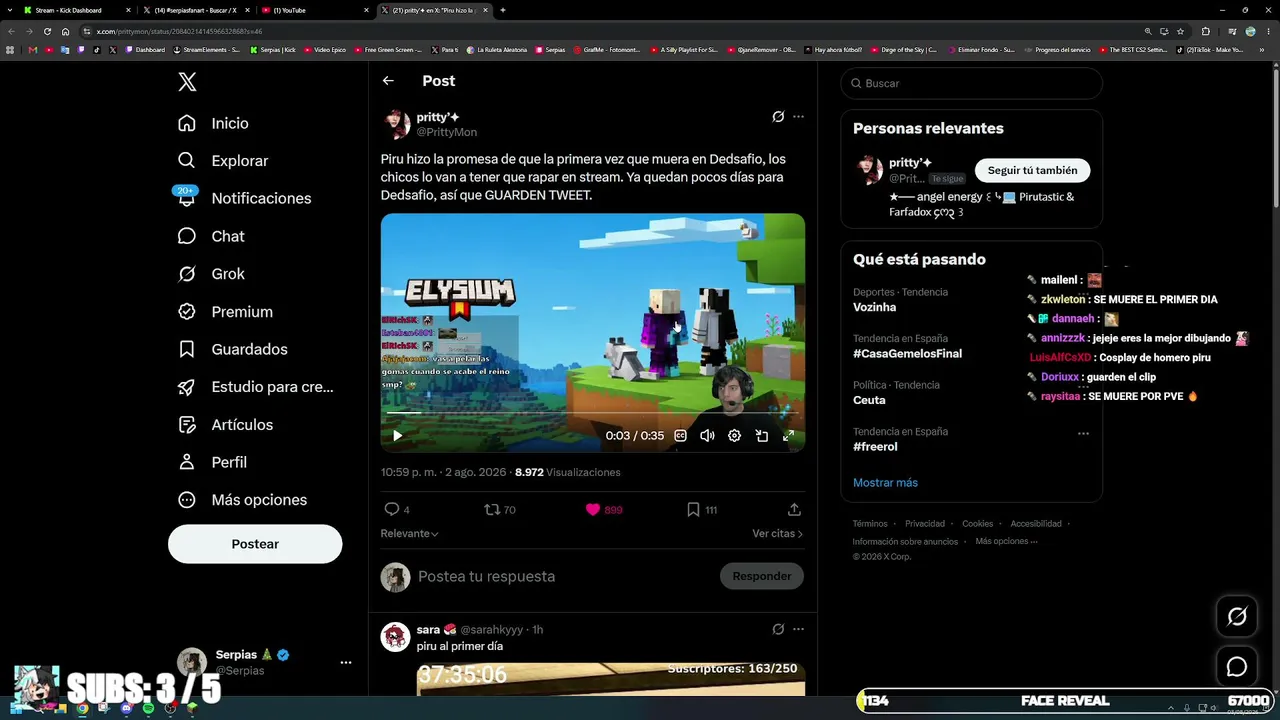Share the post via share icon
The width and height of the screenshot is (1280, 720).
pos(794,509)
